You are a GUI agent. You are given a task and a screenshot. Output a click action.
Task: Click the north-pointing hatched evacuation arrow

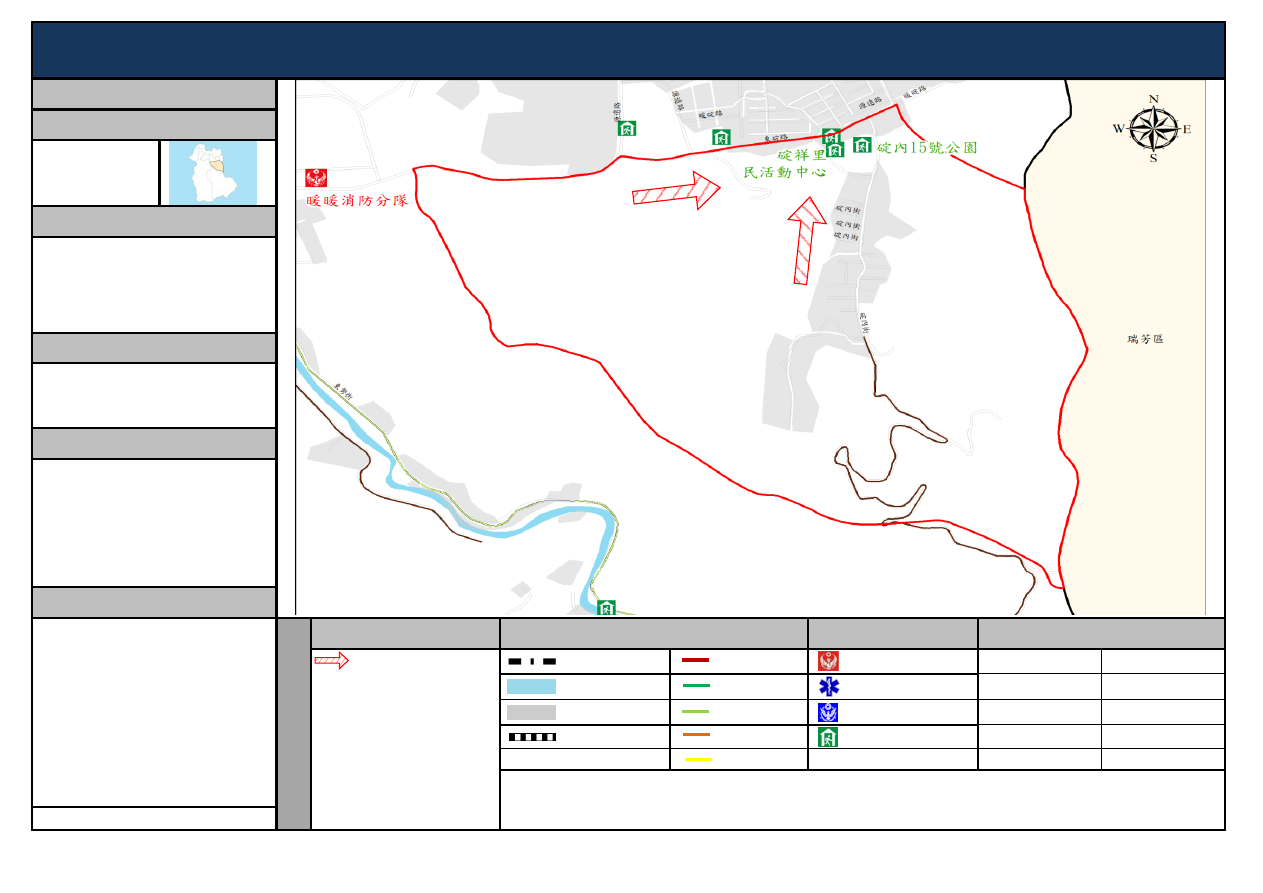[806, 240]
